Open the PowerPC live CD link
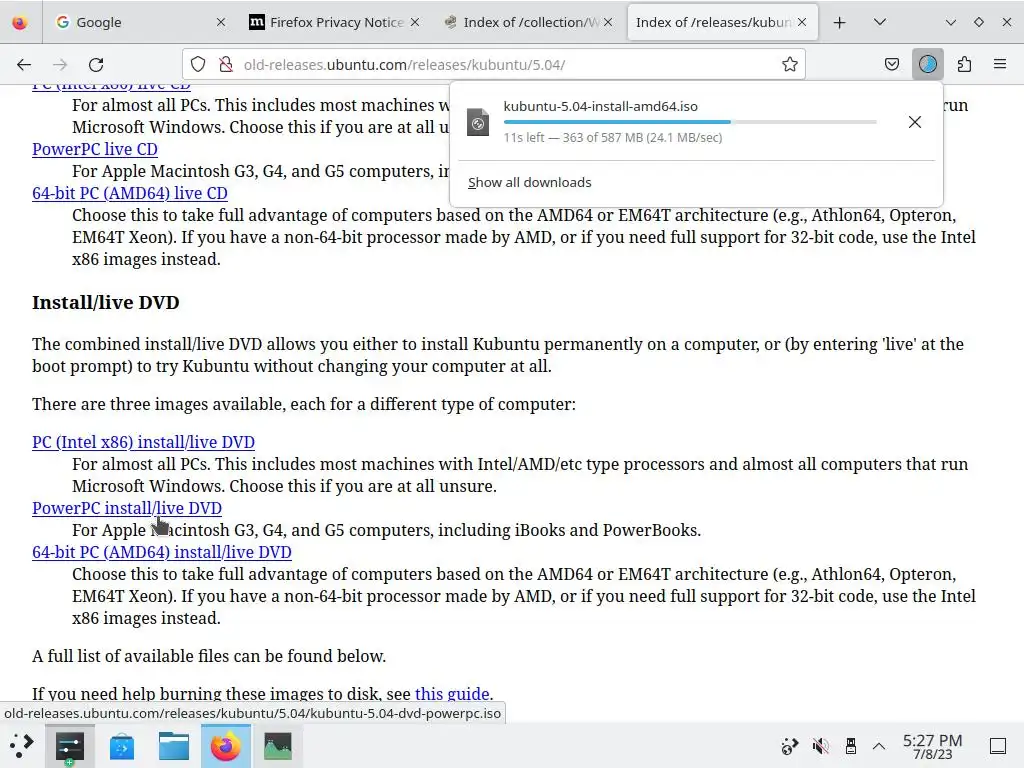This screenshot has height=768, width=1024. point(95,149)
